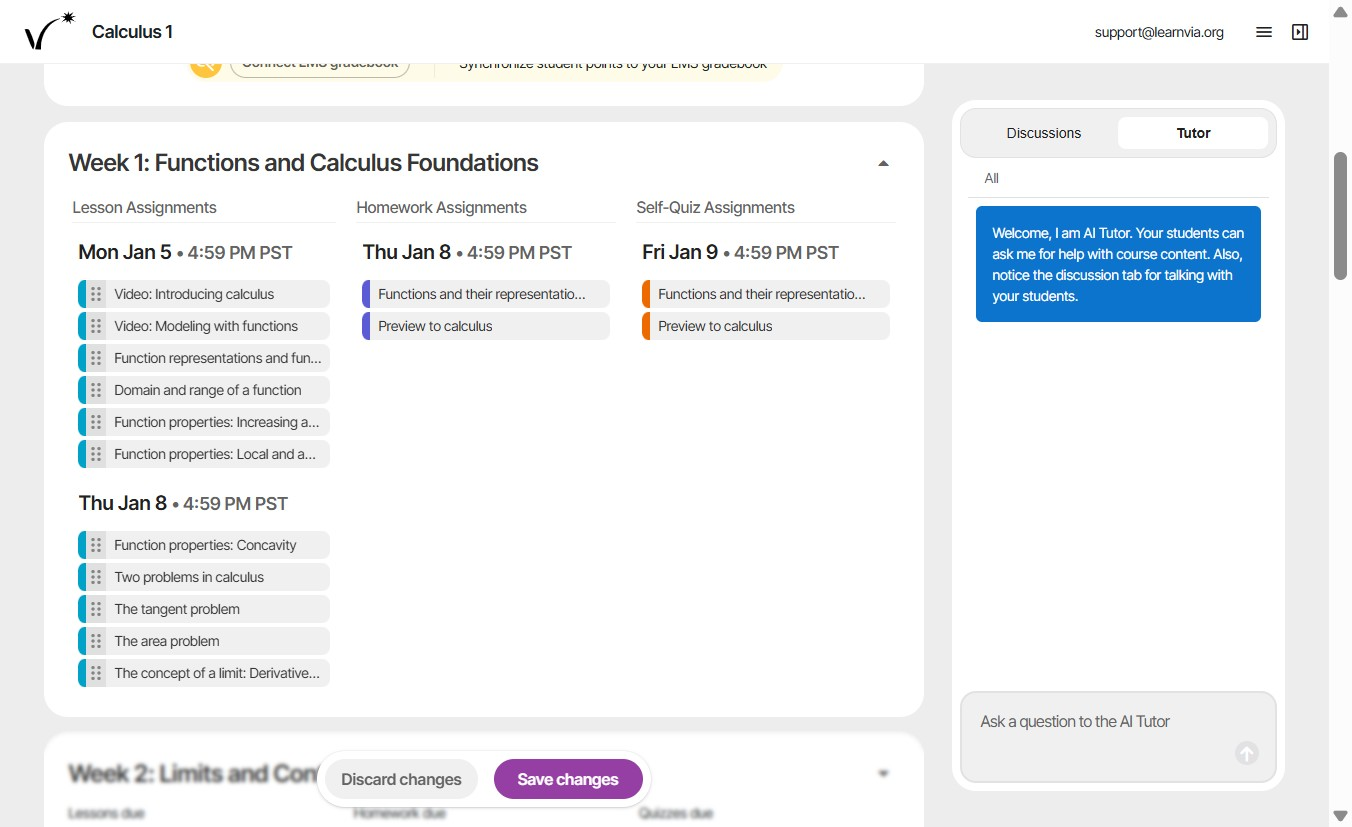The image size is (1352, 827).
Task: Grab drag handle for The tangent problem
Action: pos(96,609)
